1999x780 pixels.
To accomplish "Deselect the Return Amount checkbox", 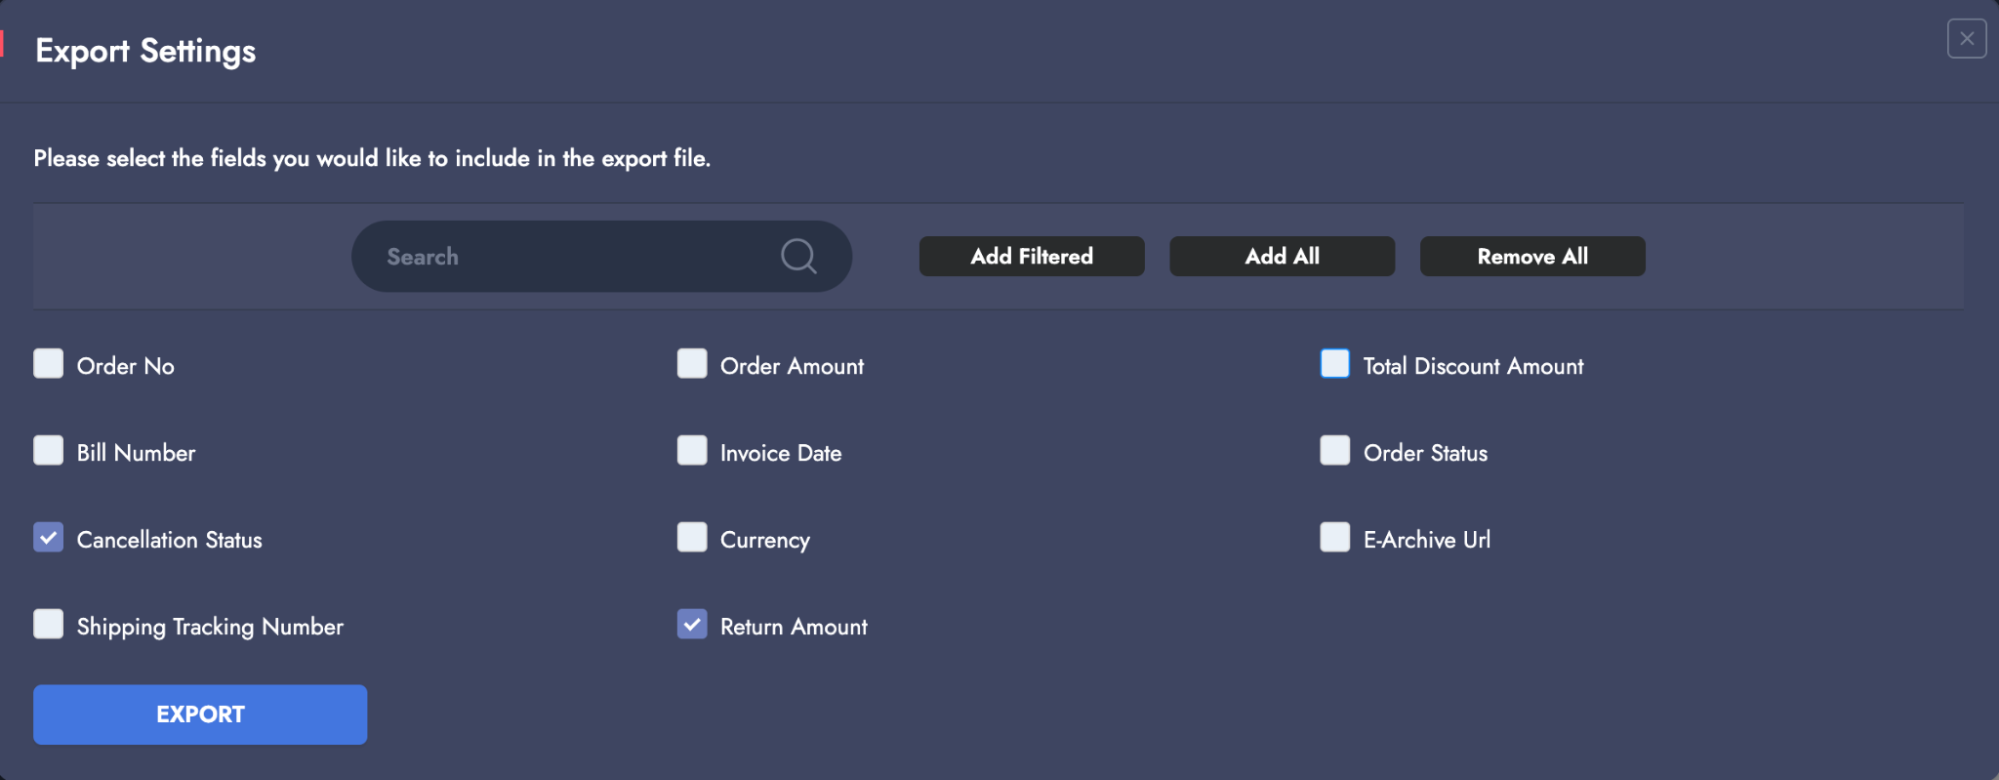I will (692, 625).
